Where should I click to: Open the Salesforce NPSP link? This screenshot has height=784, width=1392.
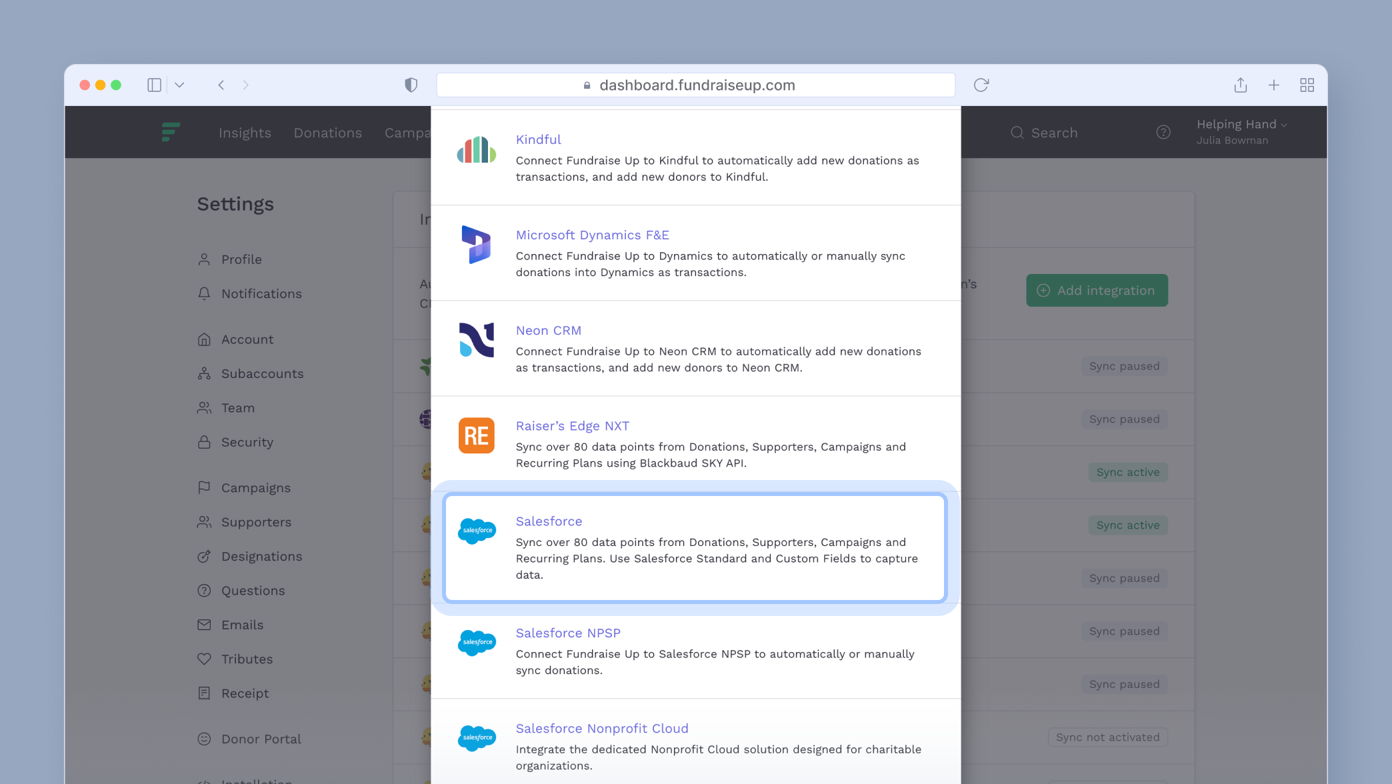(568, 633)
